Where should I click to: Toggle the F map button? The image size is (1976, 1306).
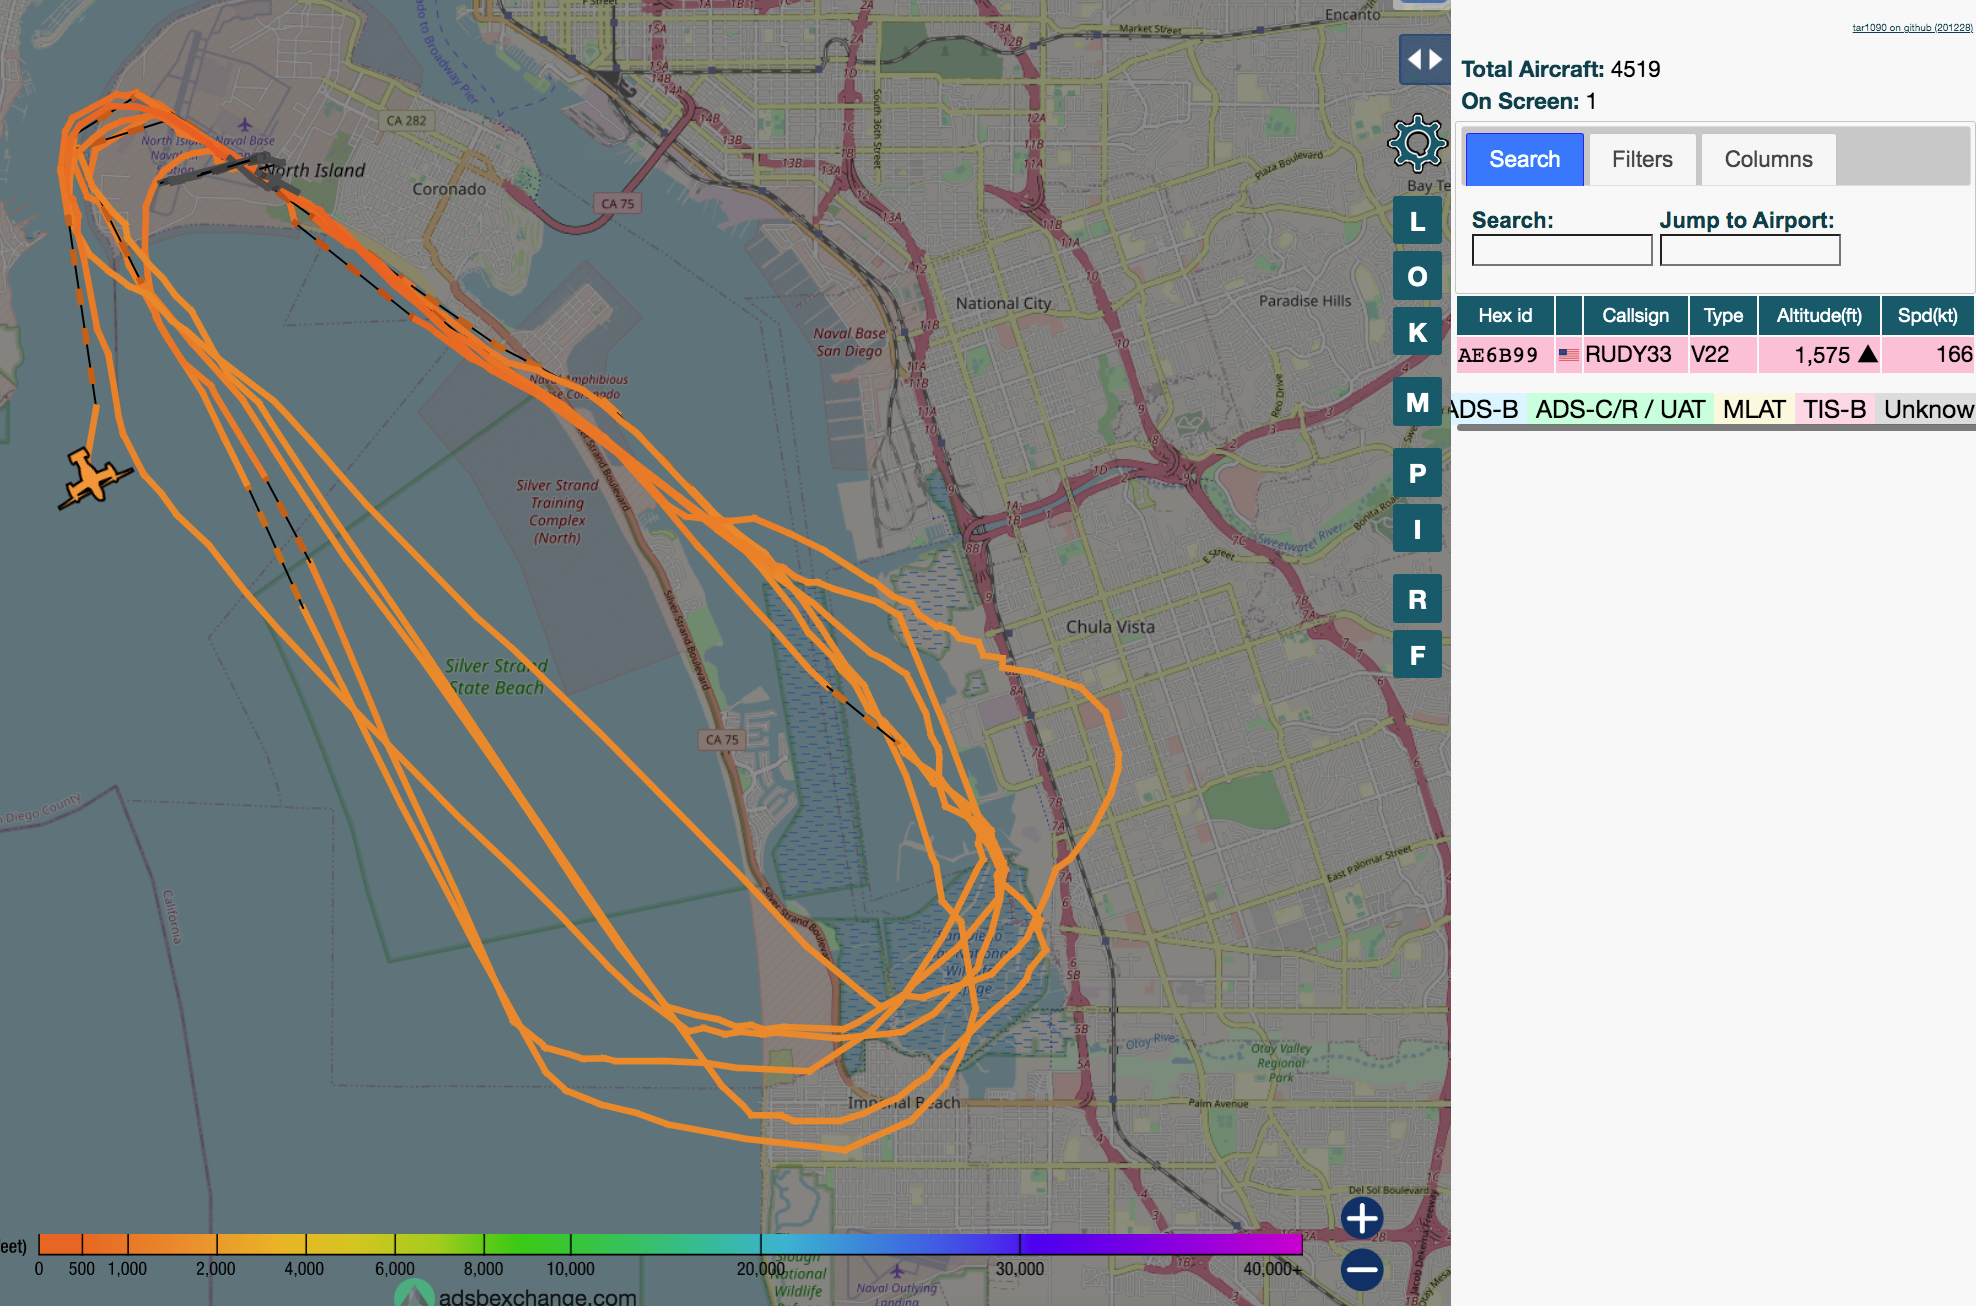pyautogui.click(x=1417, y=655)
